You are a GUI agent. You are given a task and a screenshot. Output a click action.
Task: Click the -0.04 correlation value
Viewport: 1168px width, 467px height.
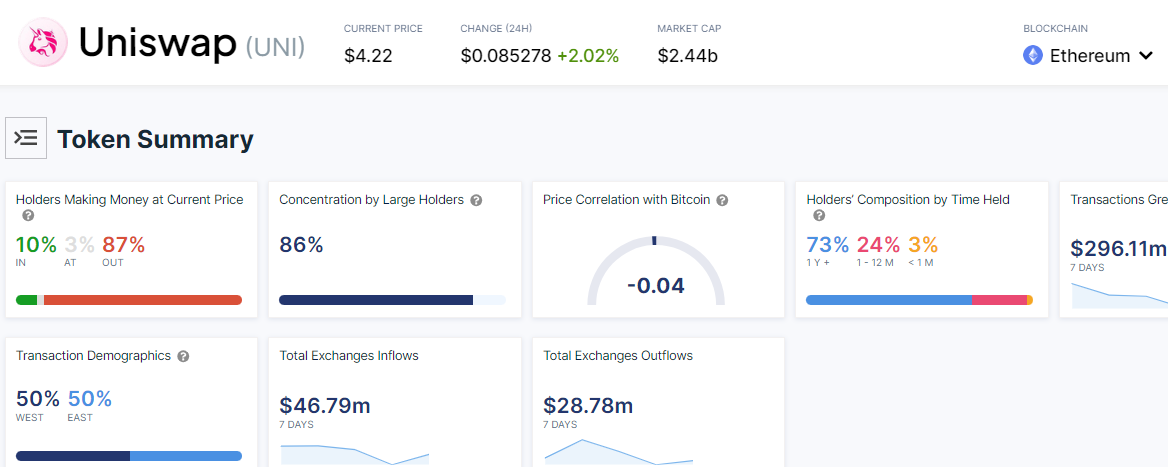point(656,285)
